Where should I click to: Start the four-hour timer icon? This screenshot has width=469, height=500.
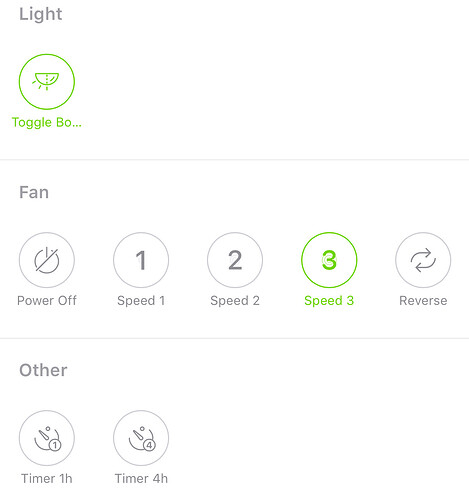pos(141,438)
